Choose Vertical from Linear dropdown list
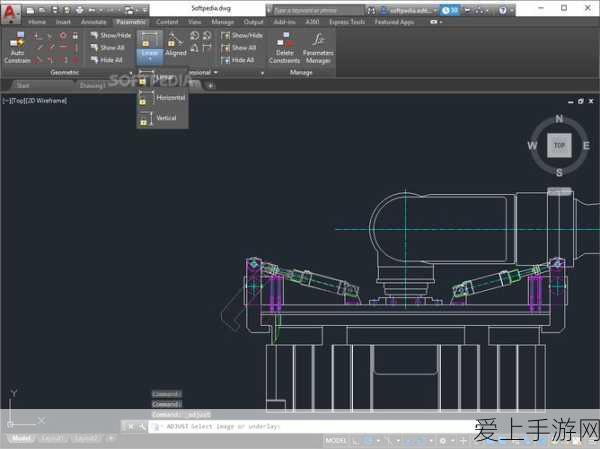600x449 pixels. click(x=162, y=118)
